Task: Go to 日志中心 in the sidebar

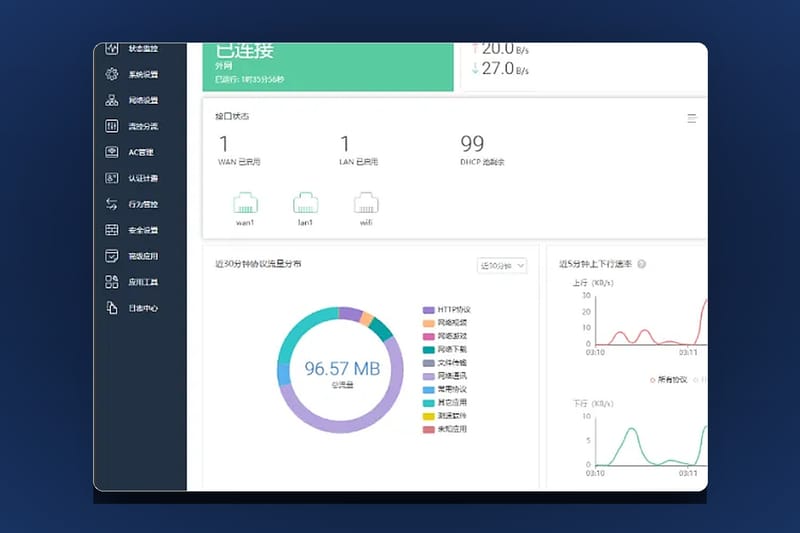Action: pos(132,308)
